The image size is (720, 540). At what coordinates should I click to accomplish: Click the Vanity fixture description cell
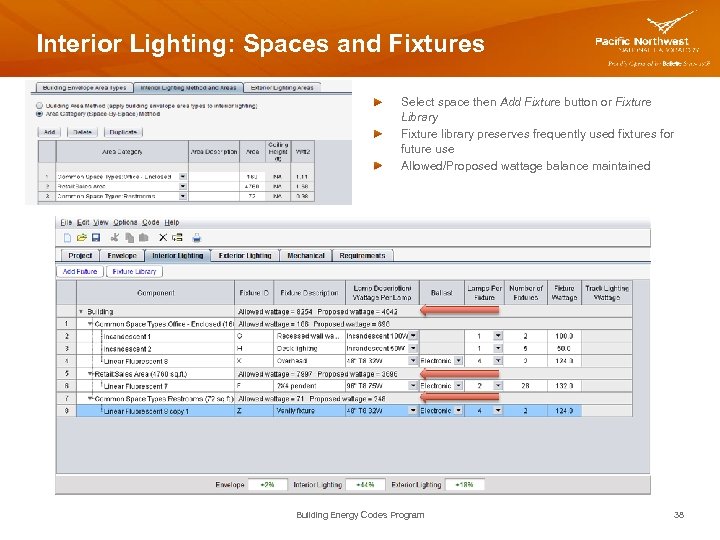point(309,411)
